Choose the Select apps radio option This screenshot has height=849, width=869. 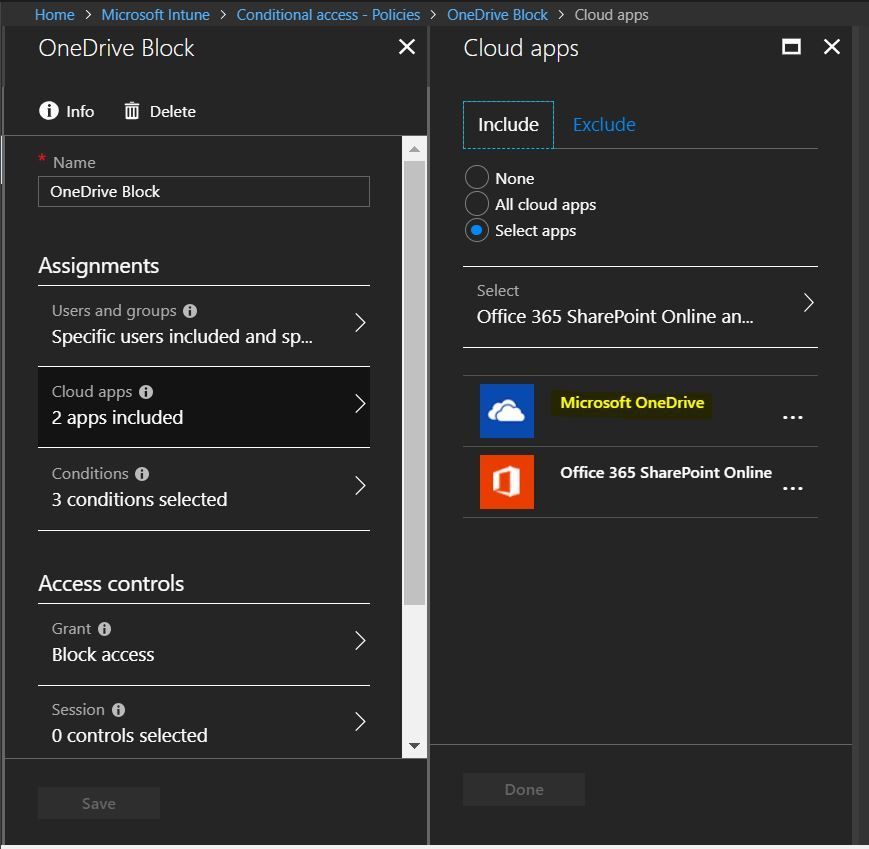point(477,230)
